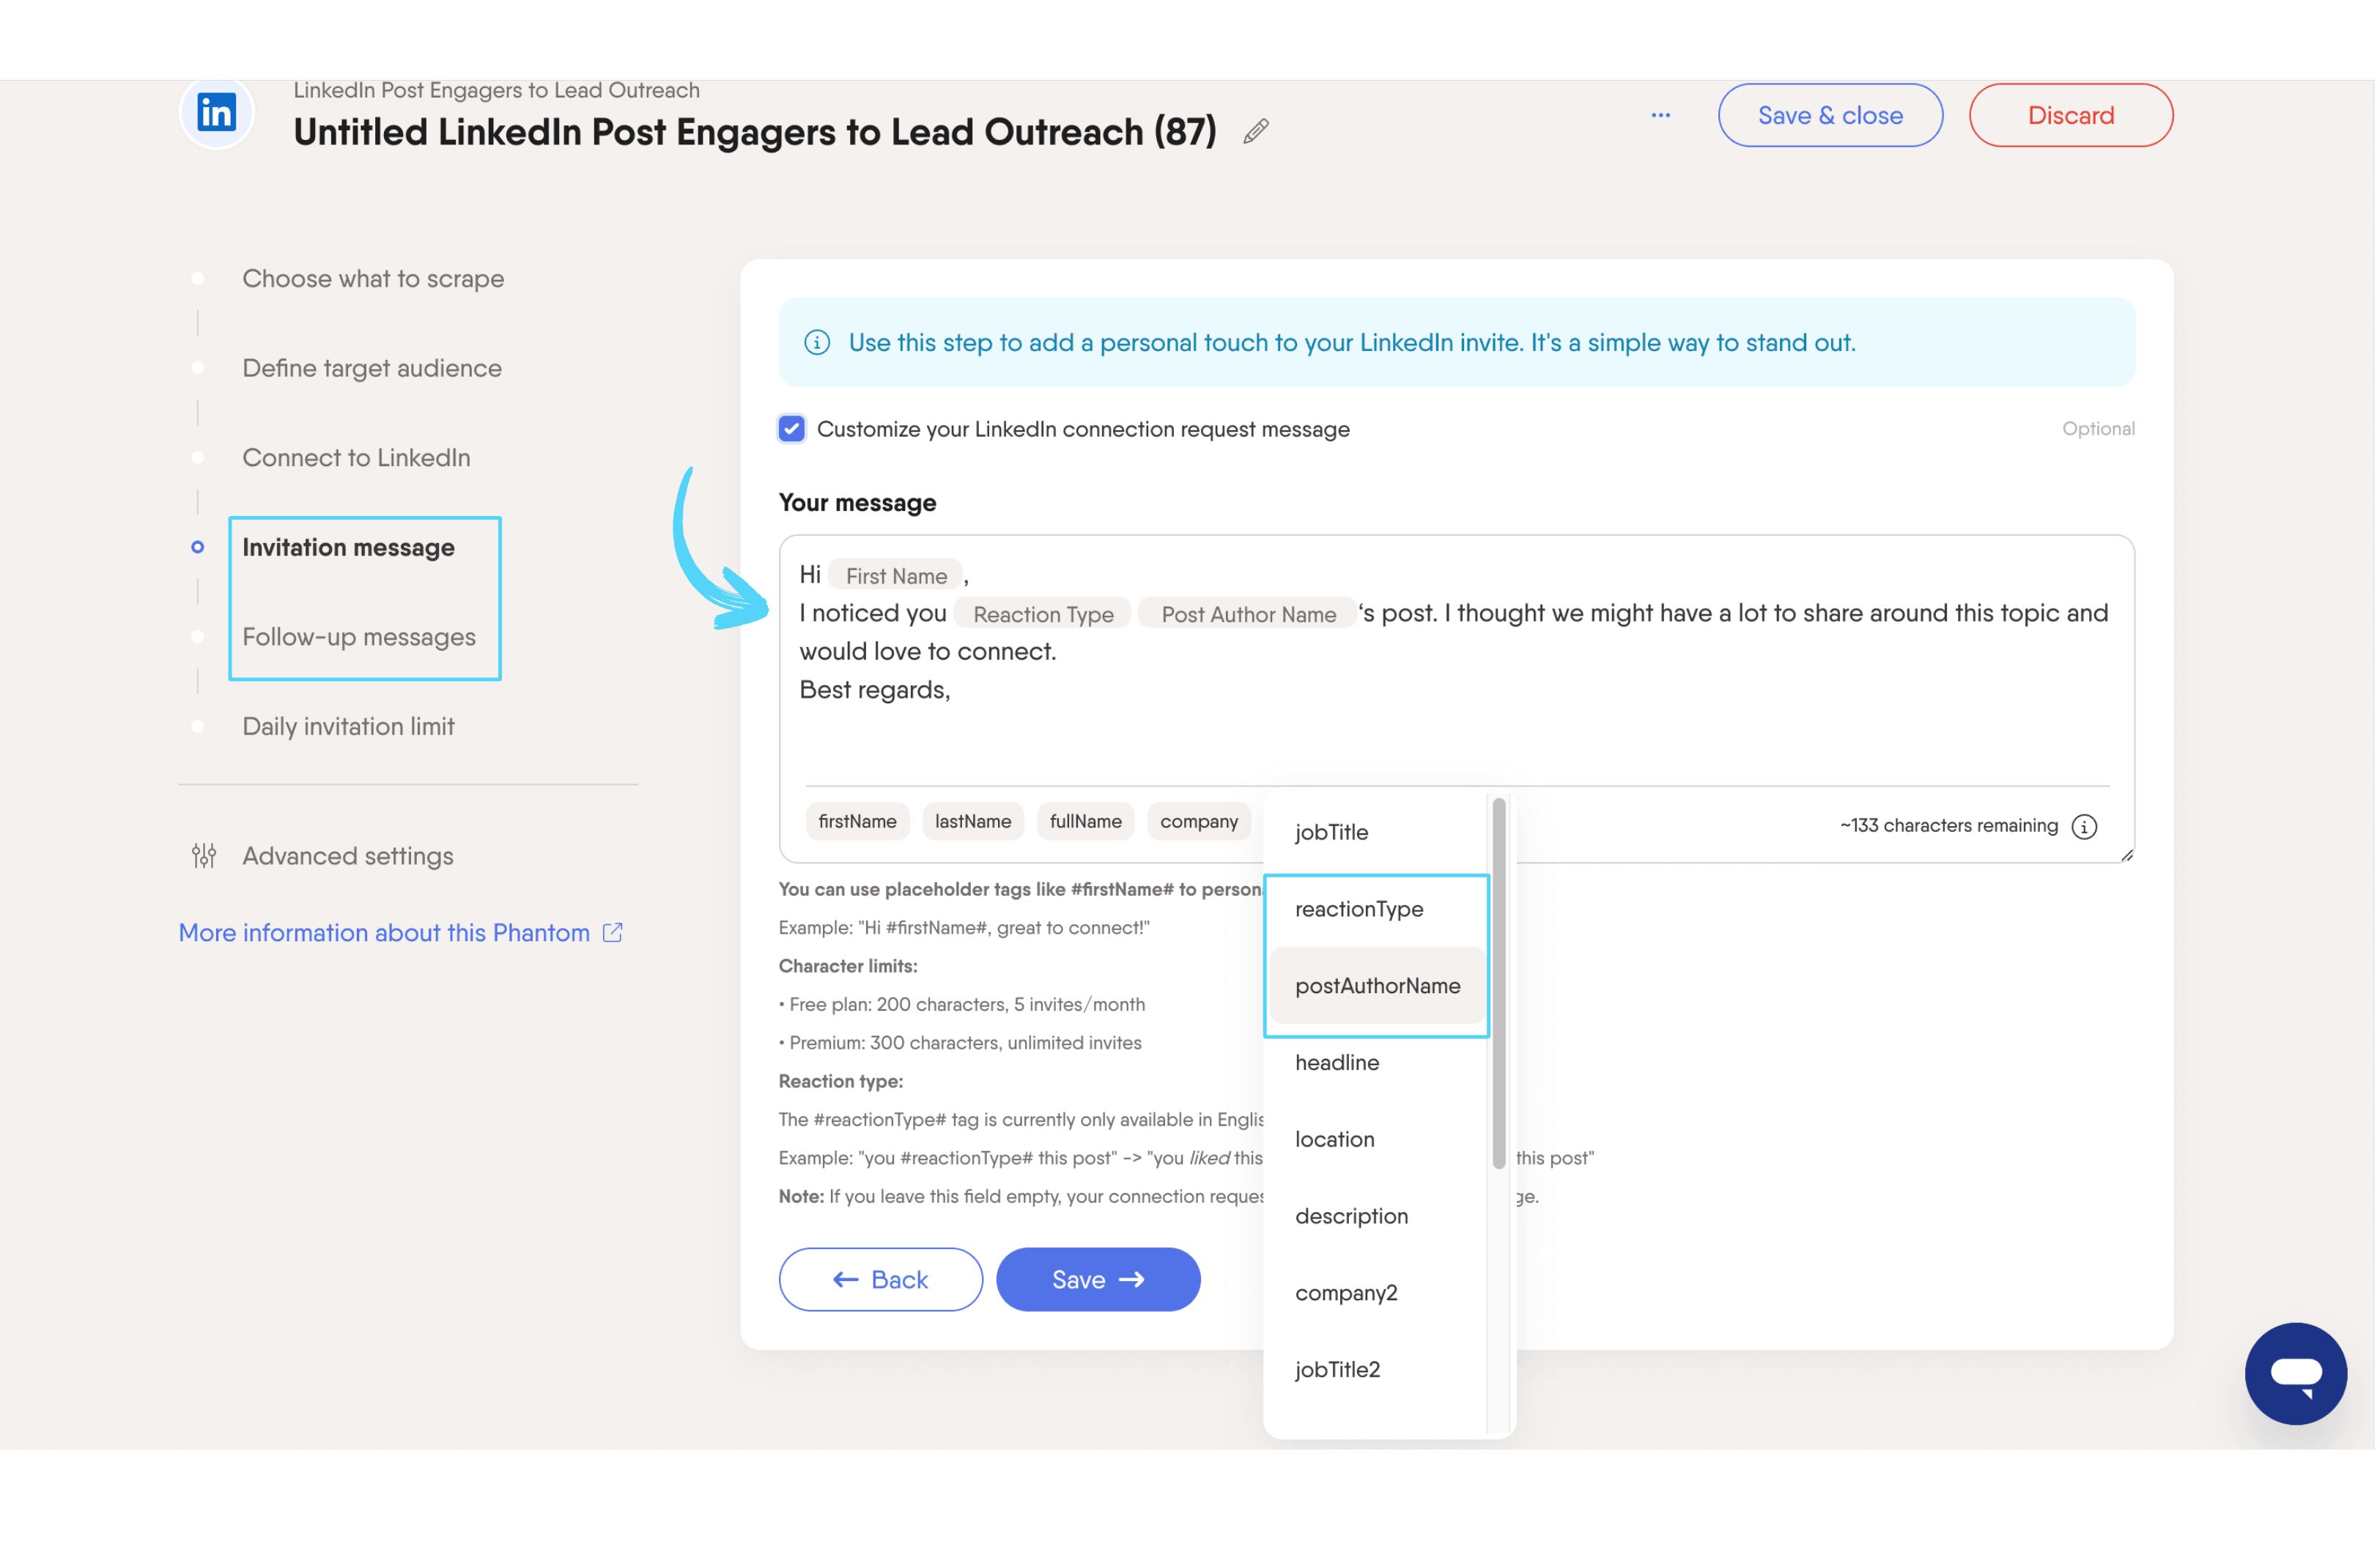
Task: Click the "Reaction type:" heading
Action: tap(842, 1082)
